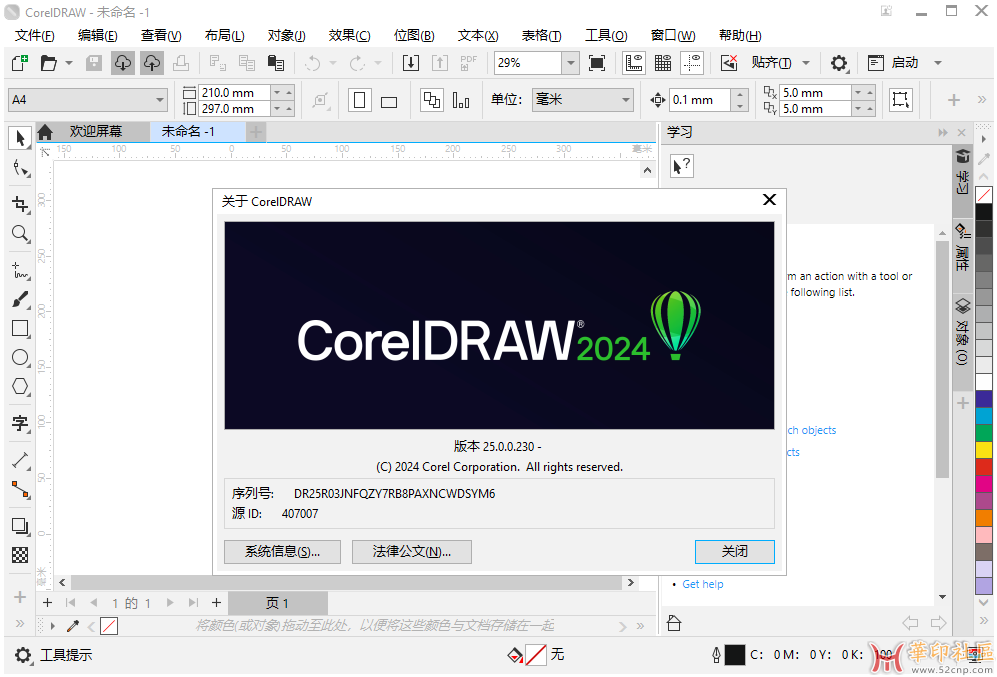The image size is (997, 677).
Task: Open the 位图(B) menu
Action: point(414,36)
